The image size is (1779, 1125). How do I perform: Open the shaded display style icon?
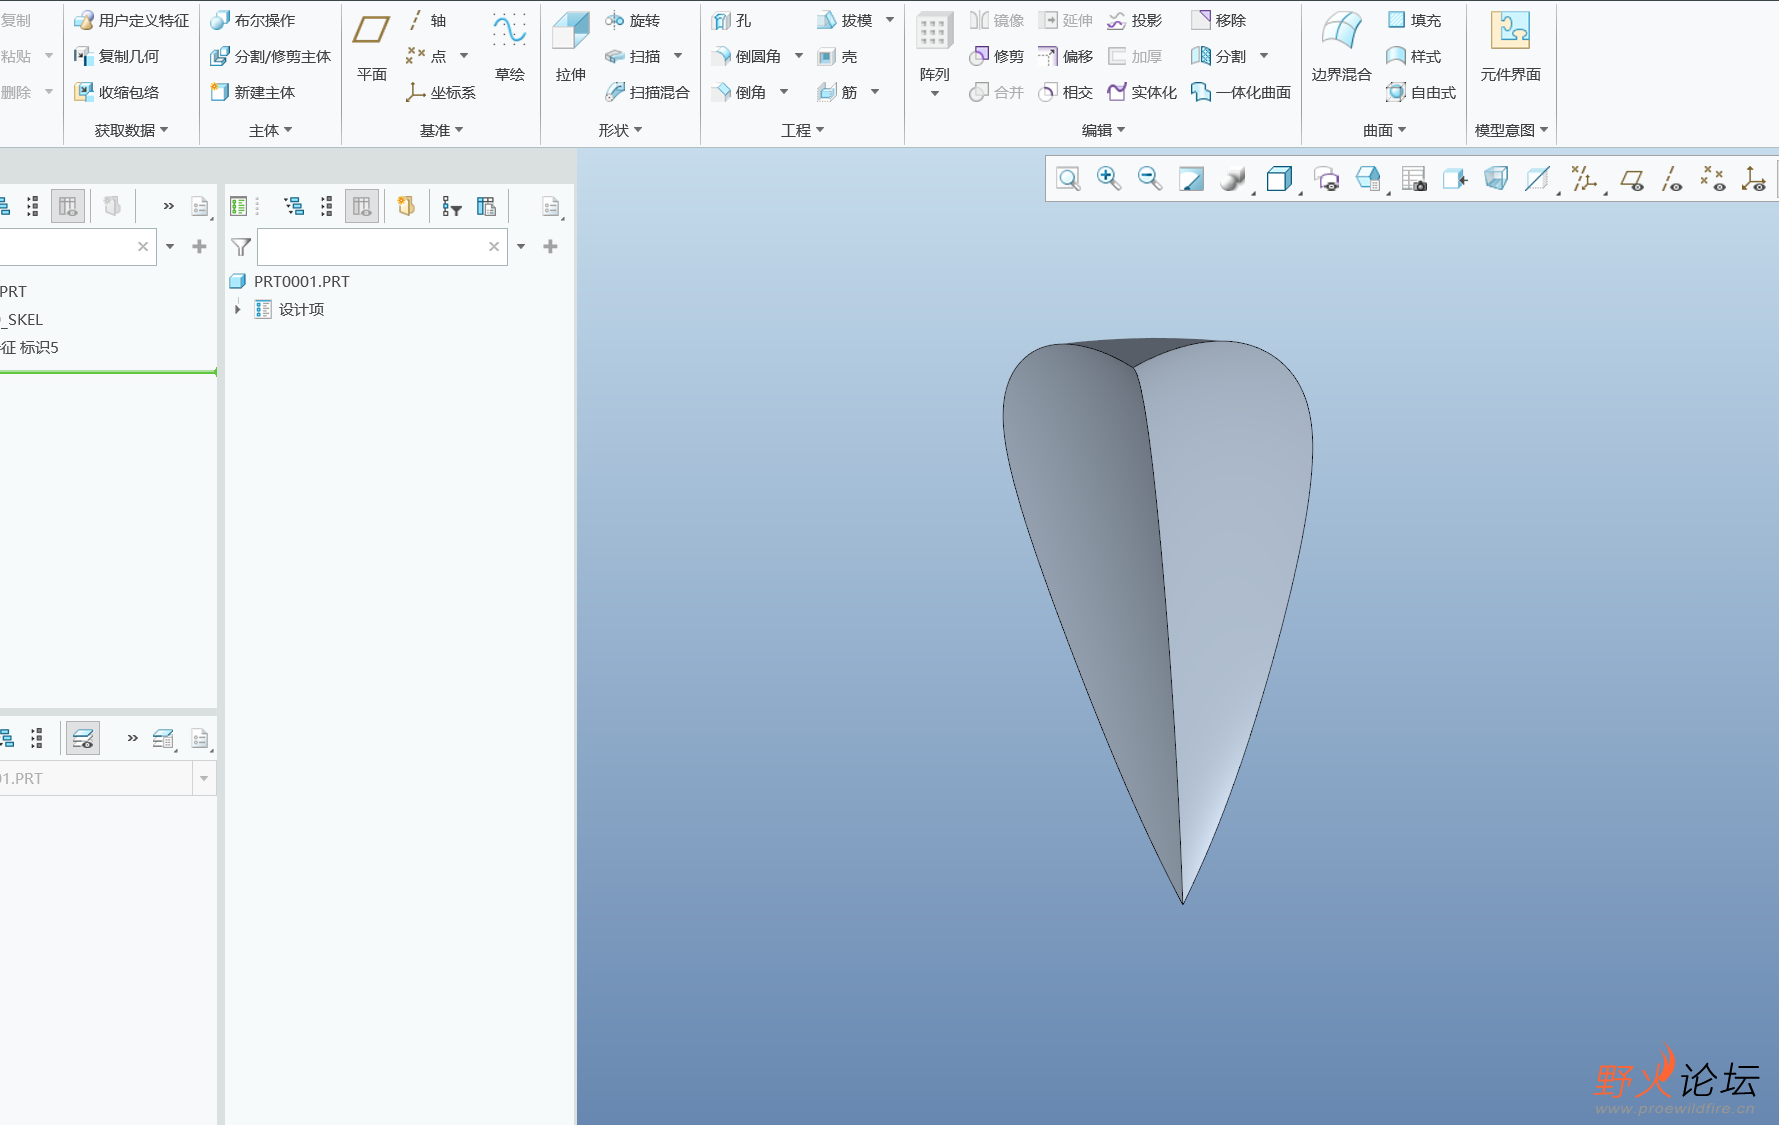point(1234,179)
